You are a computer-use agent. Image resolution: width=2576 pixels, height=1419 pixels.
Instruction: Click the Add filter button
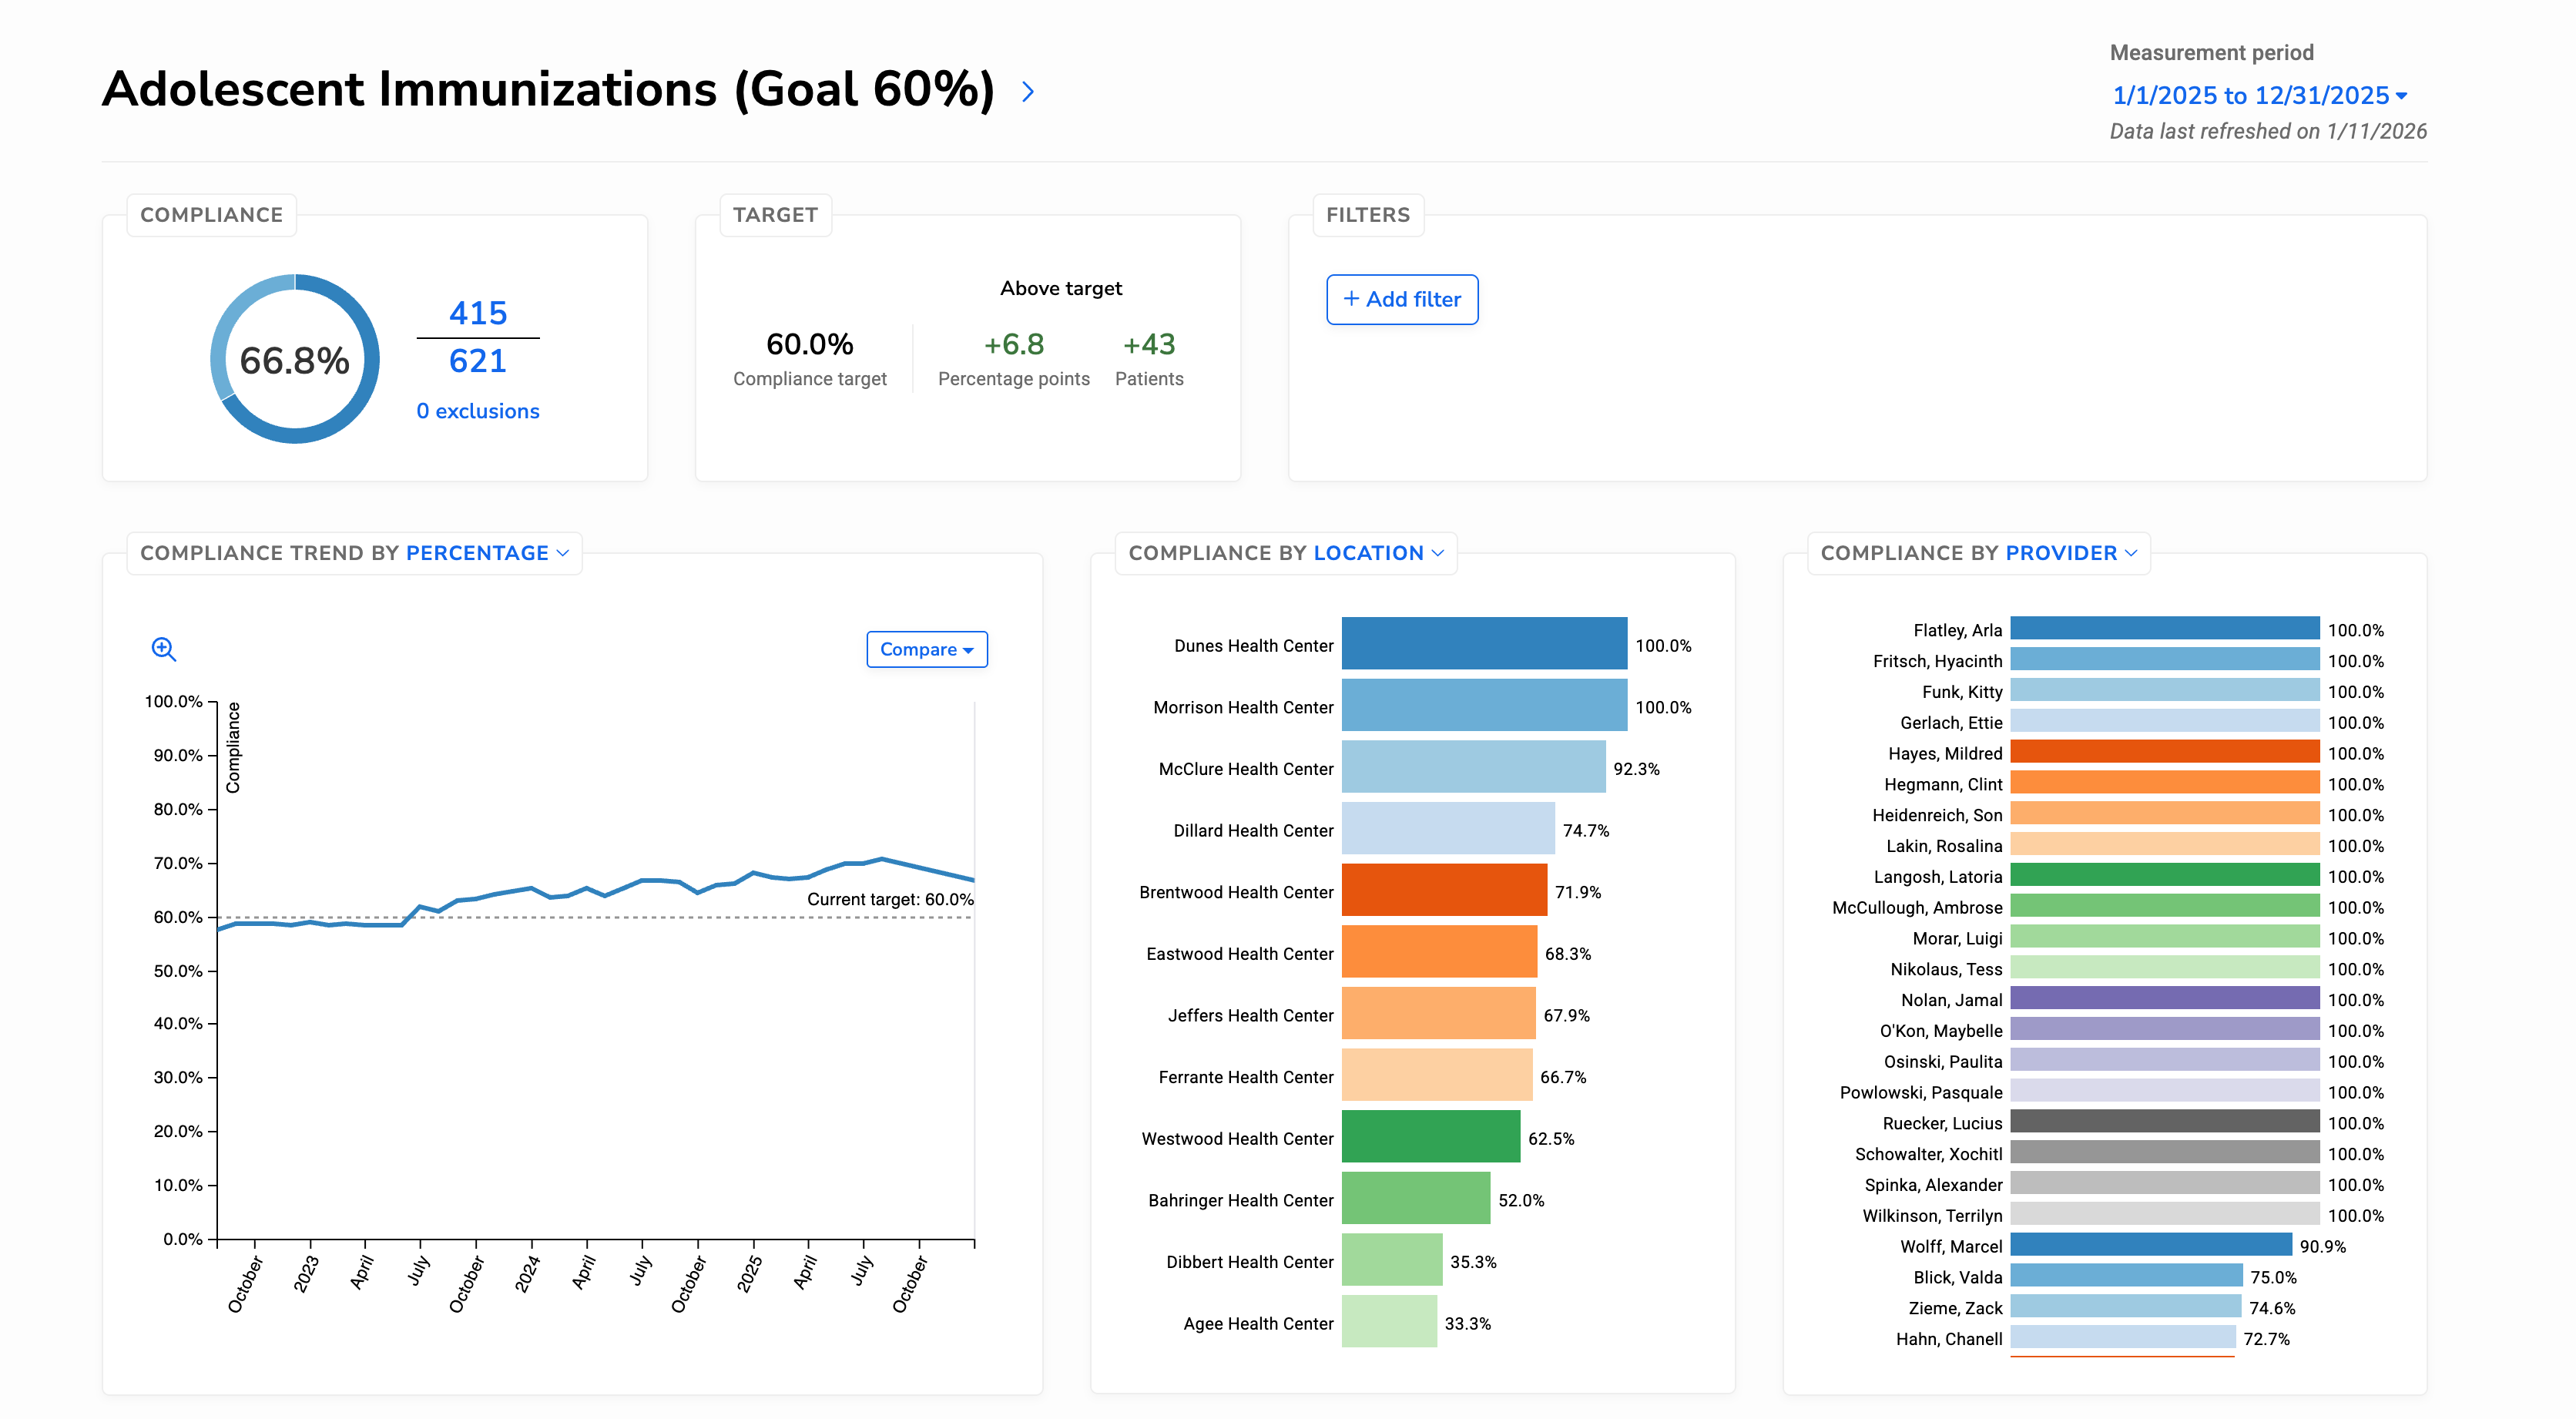tap(1402, 299)
